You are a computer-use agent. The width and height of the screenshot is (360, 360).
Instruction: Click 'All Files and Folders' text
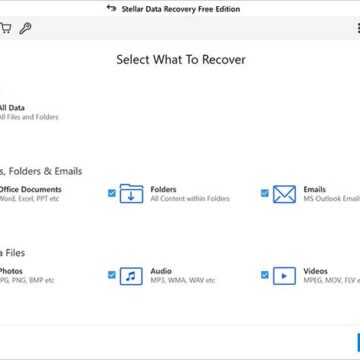tap(29, 117)
